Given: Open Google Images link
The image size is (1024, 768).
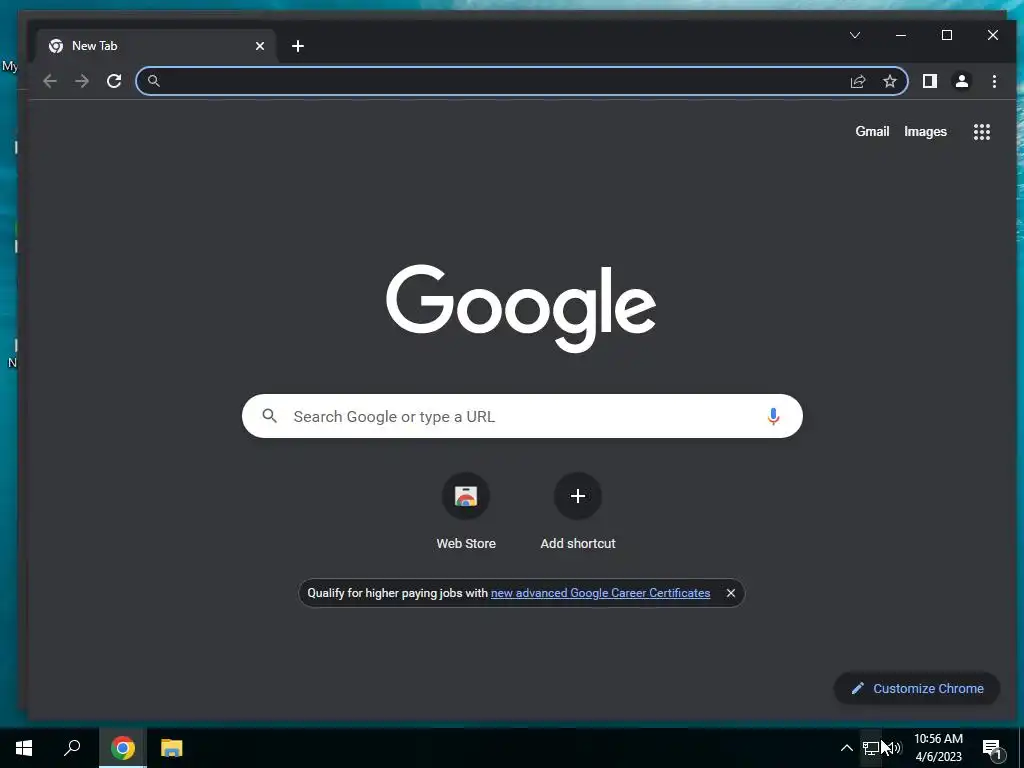Looking at the screenshot, I should [x=925, y=132].
